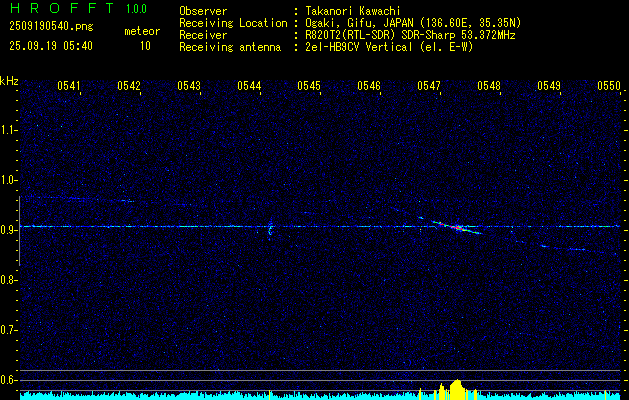629x400 pixels.
Task: Click the 0.8 kHz frequency label
Action: click(x=9, y=280)
